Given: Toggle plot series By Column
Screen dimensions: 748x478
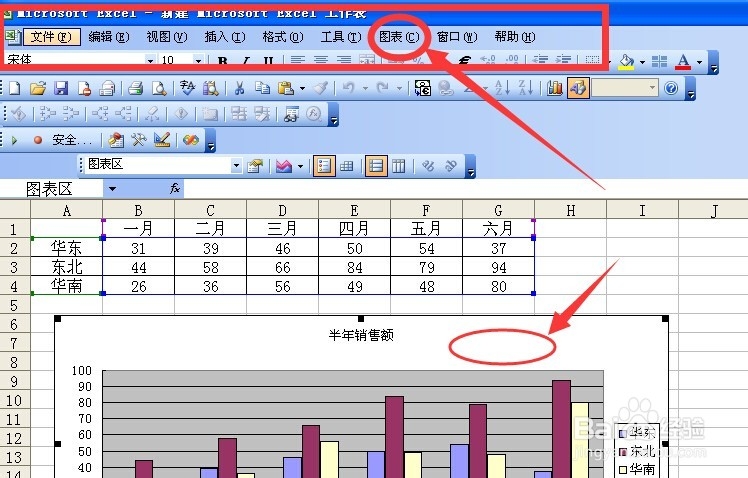Looking at the screenshot, I should (x=399, y=166).
